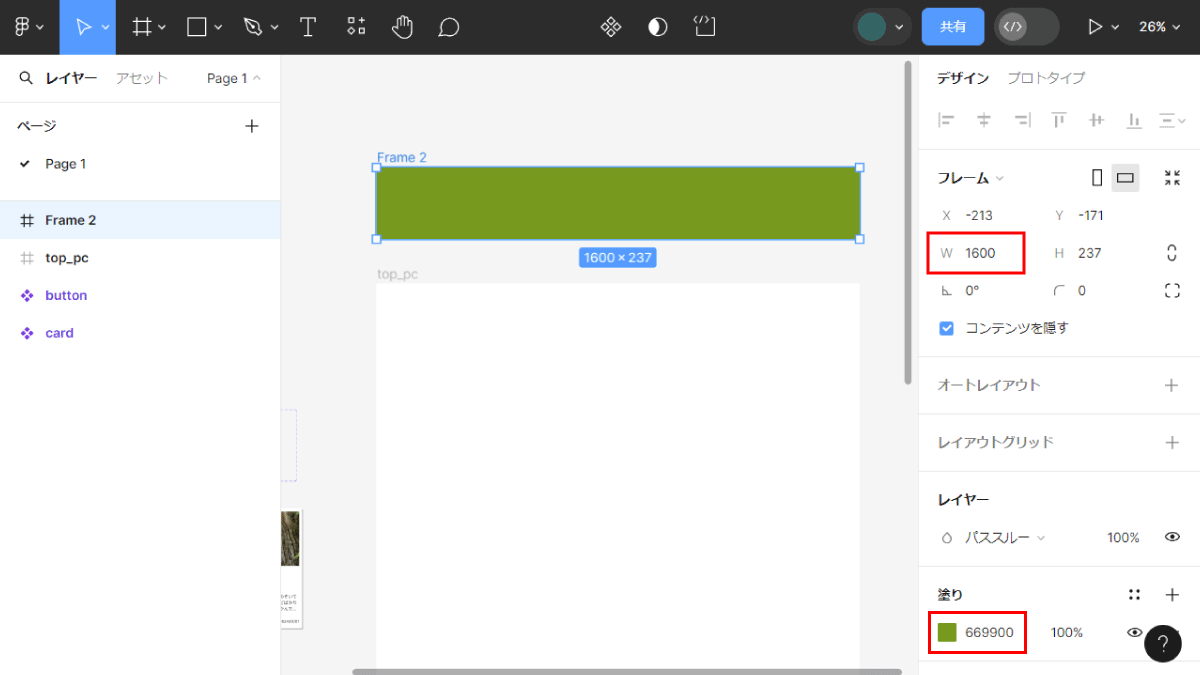Toggle layer visibility eye next to パススルー
This screenshot has height=675, width=1200.
pos(1172,537)
